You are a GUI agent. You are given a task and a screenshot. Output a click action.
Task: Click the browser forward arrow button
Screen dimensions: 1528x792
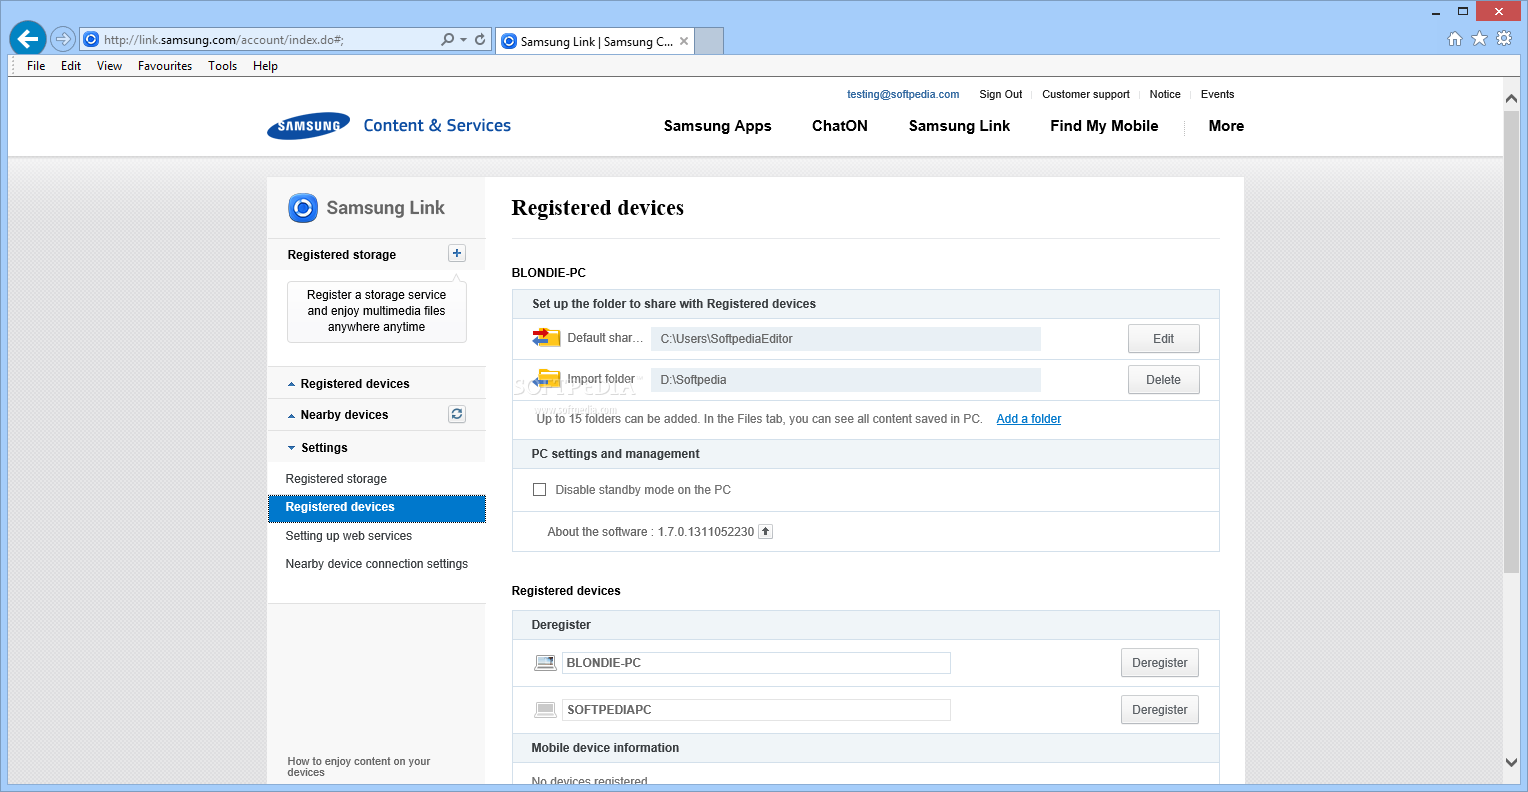point(63,39)
